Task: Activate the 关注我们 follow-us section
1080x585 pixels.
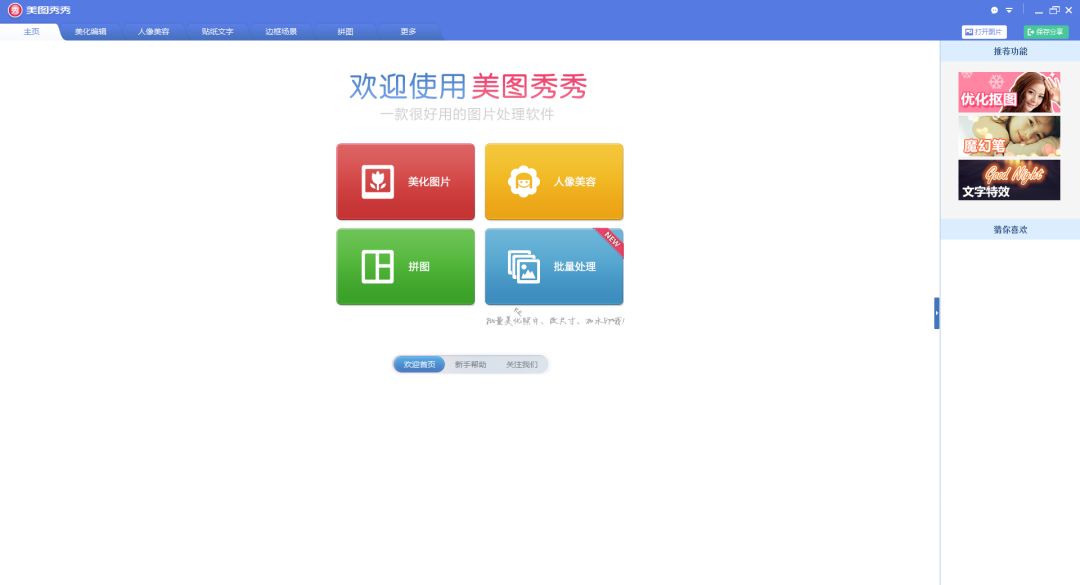Action: pos(520,364)
